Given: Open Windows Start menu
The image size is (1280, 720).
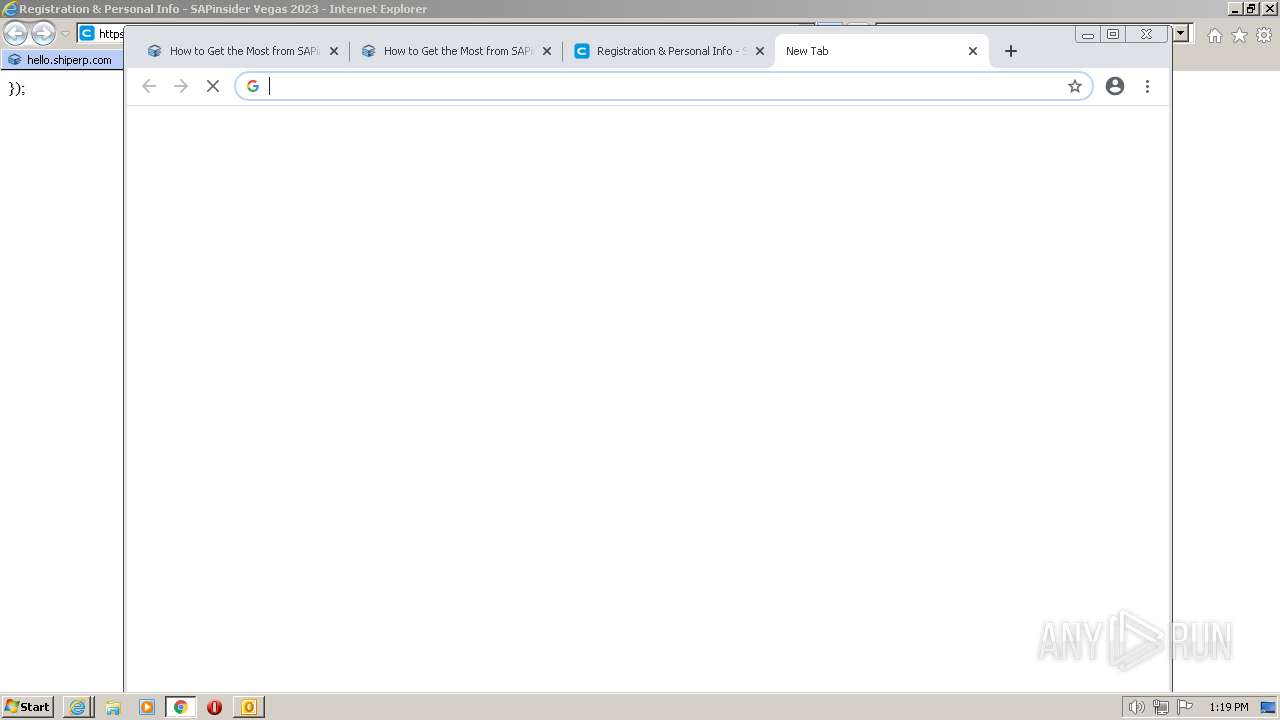Looking at the screenshot, I should pyautogui.click(x=28, y=707).
